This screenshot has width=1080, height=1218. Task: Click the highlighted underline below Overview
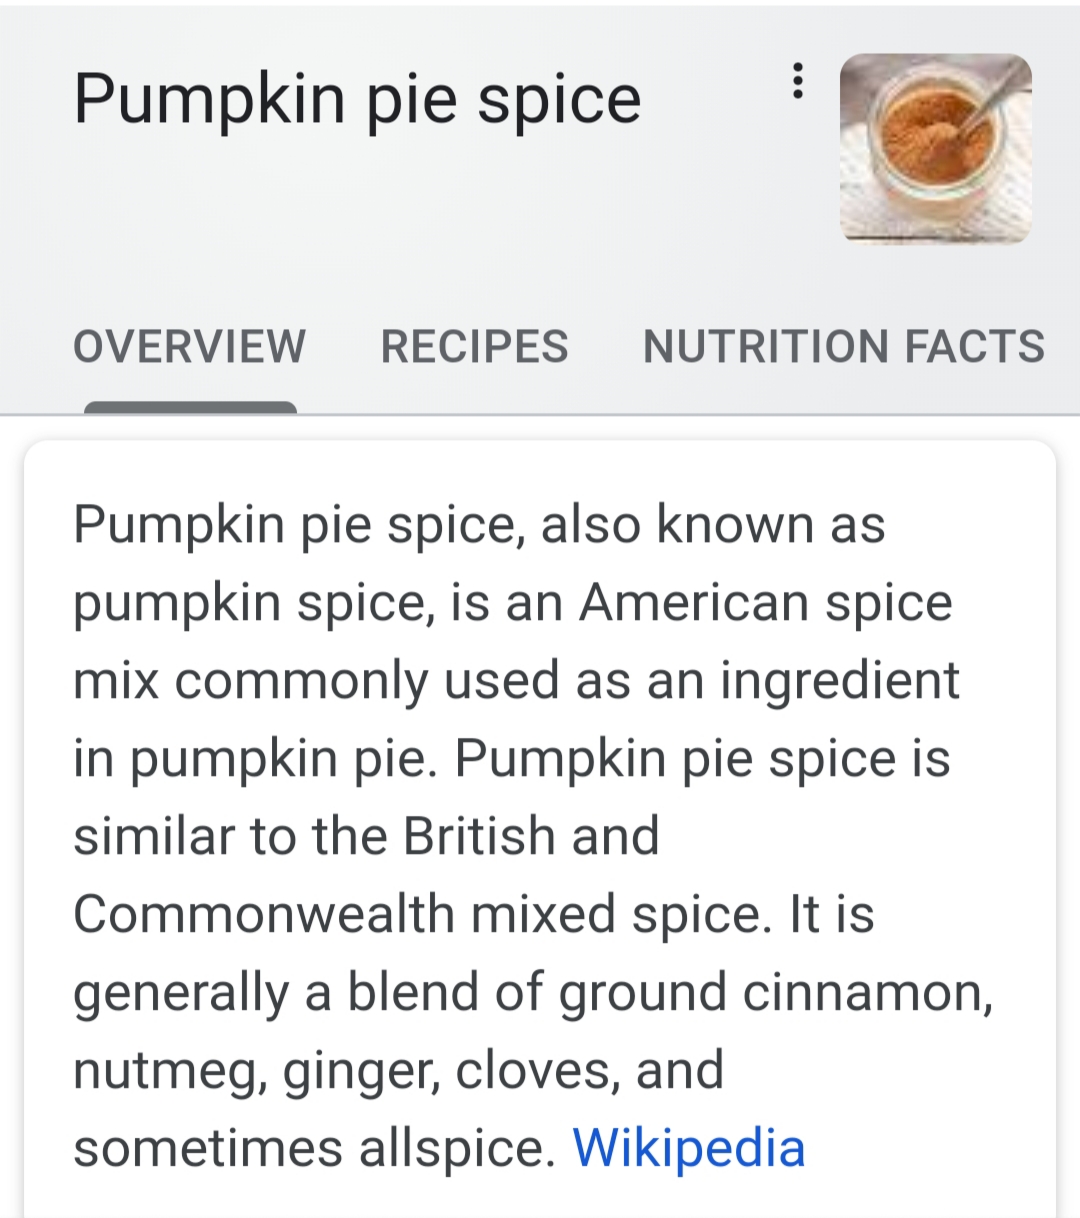[190, 407]
